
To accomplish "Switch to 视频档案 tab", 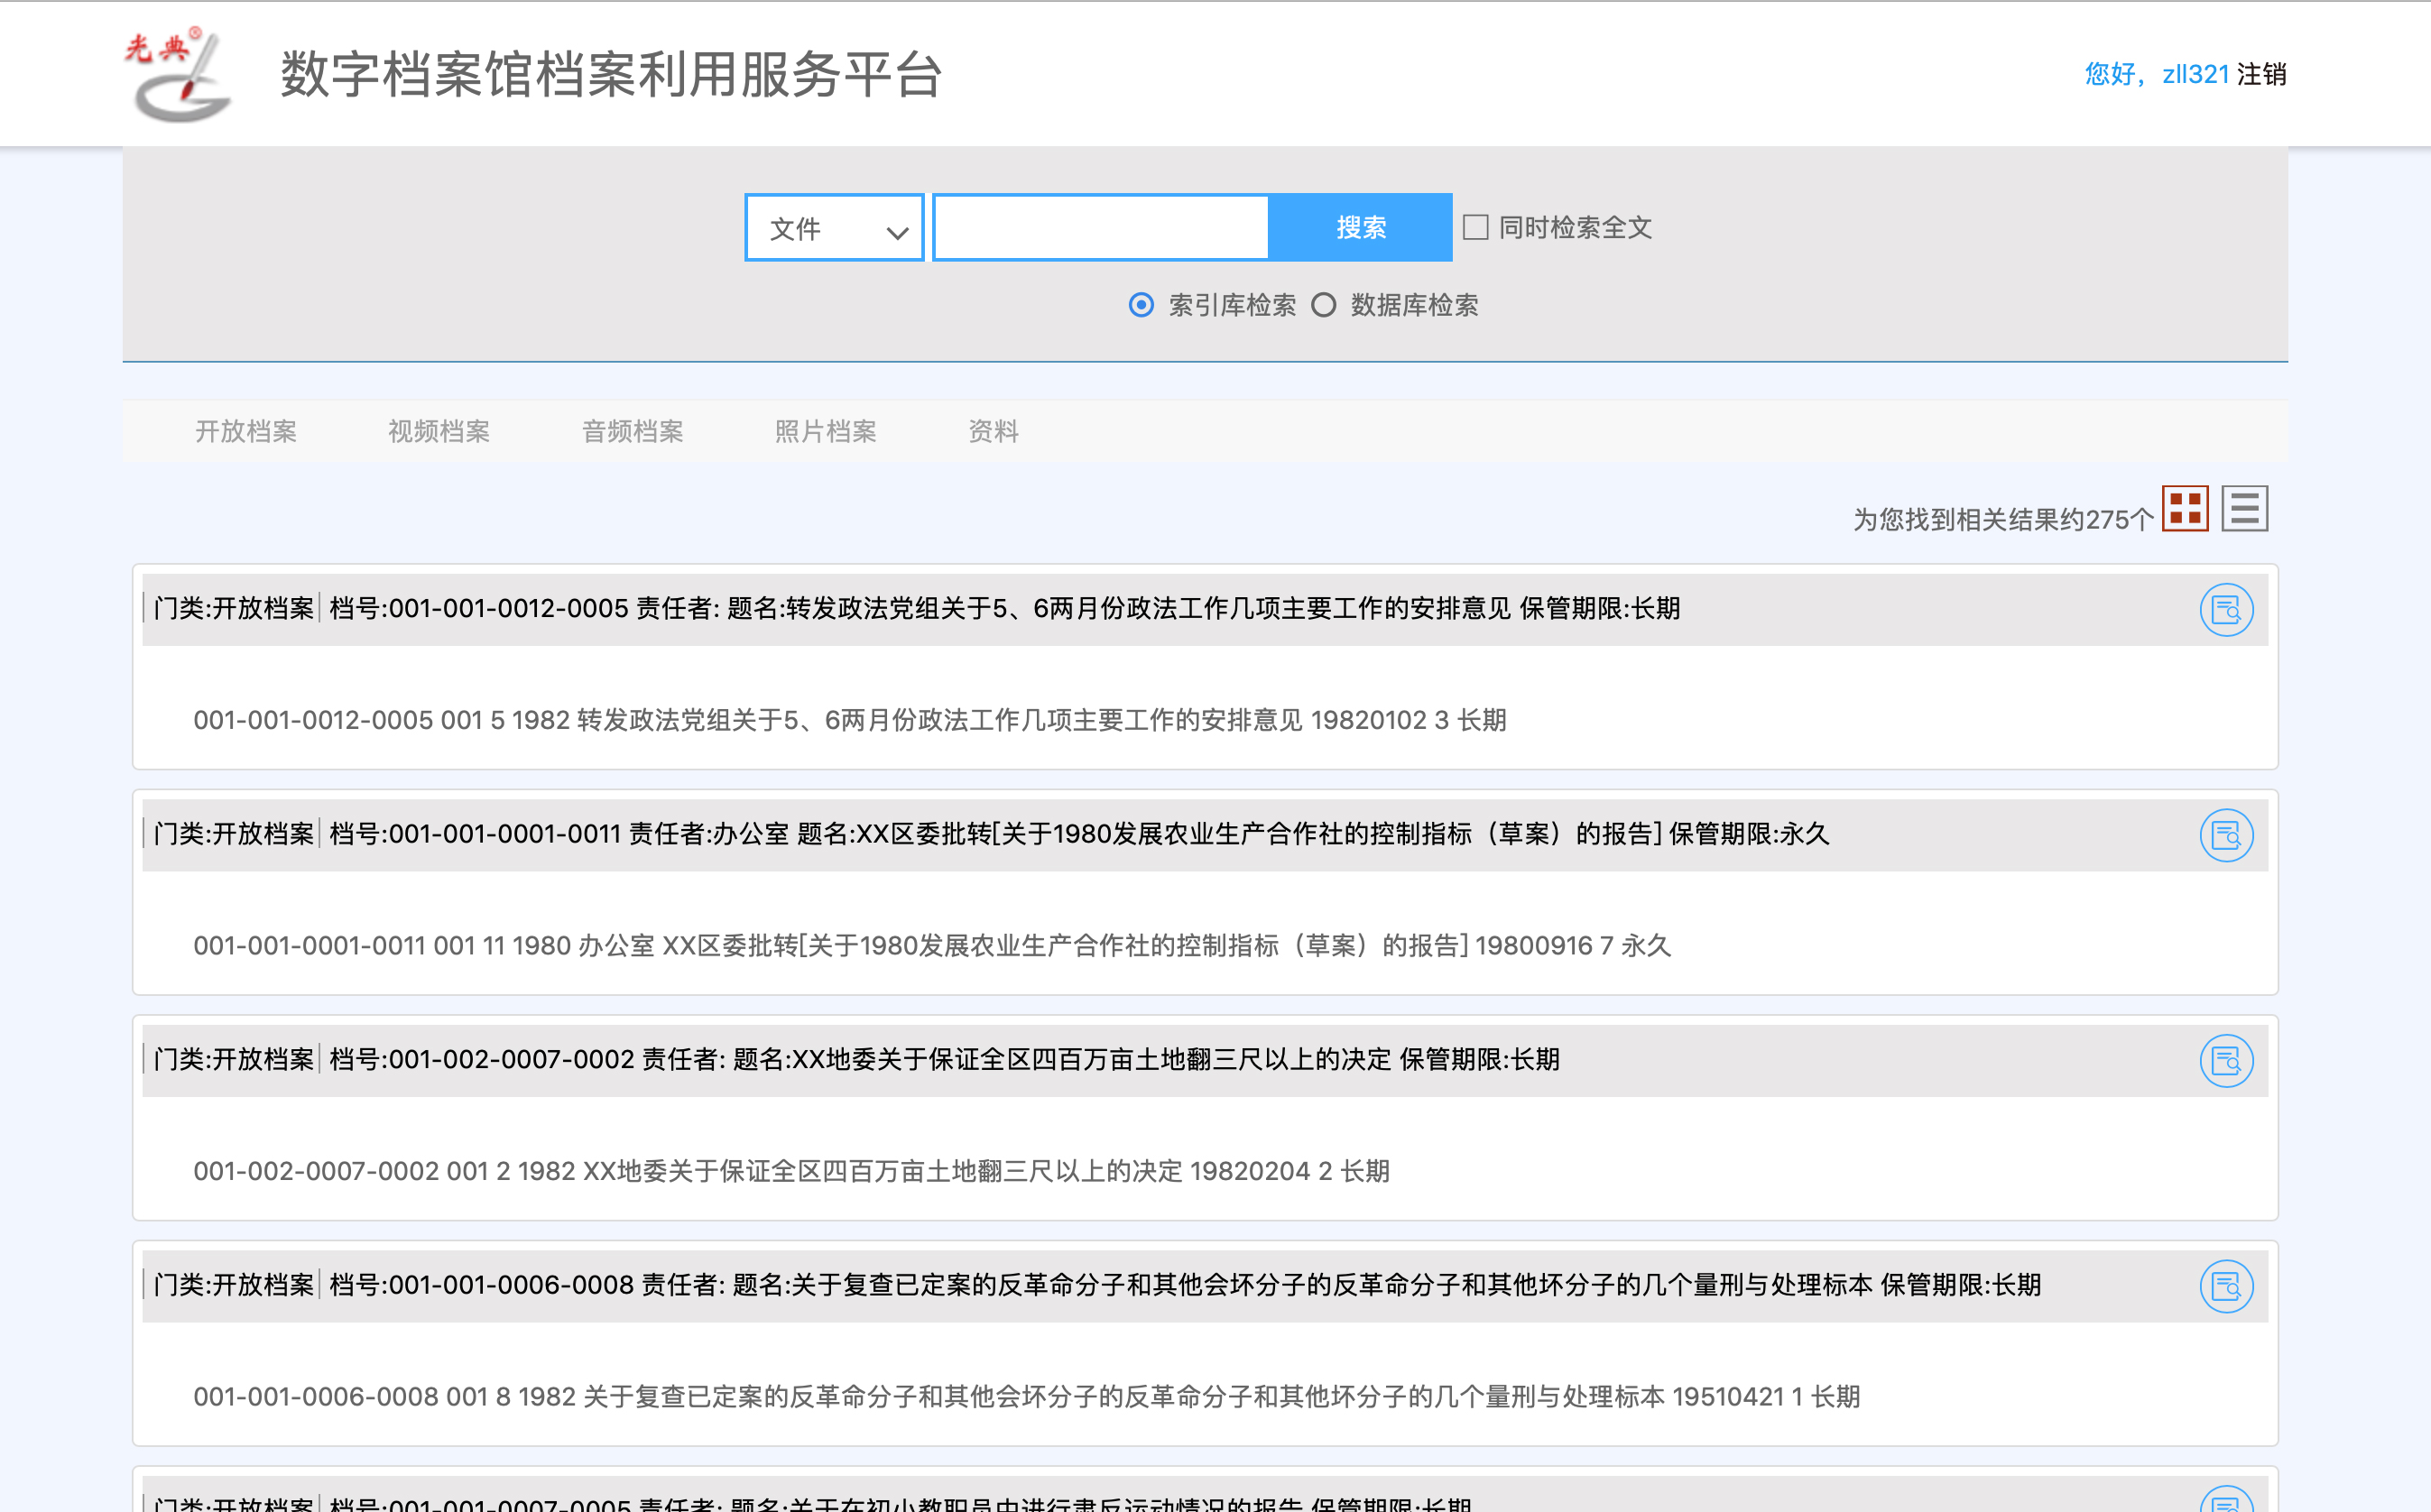I will pyautogui.click(x=439, y=431).
